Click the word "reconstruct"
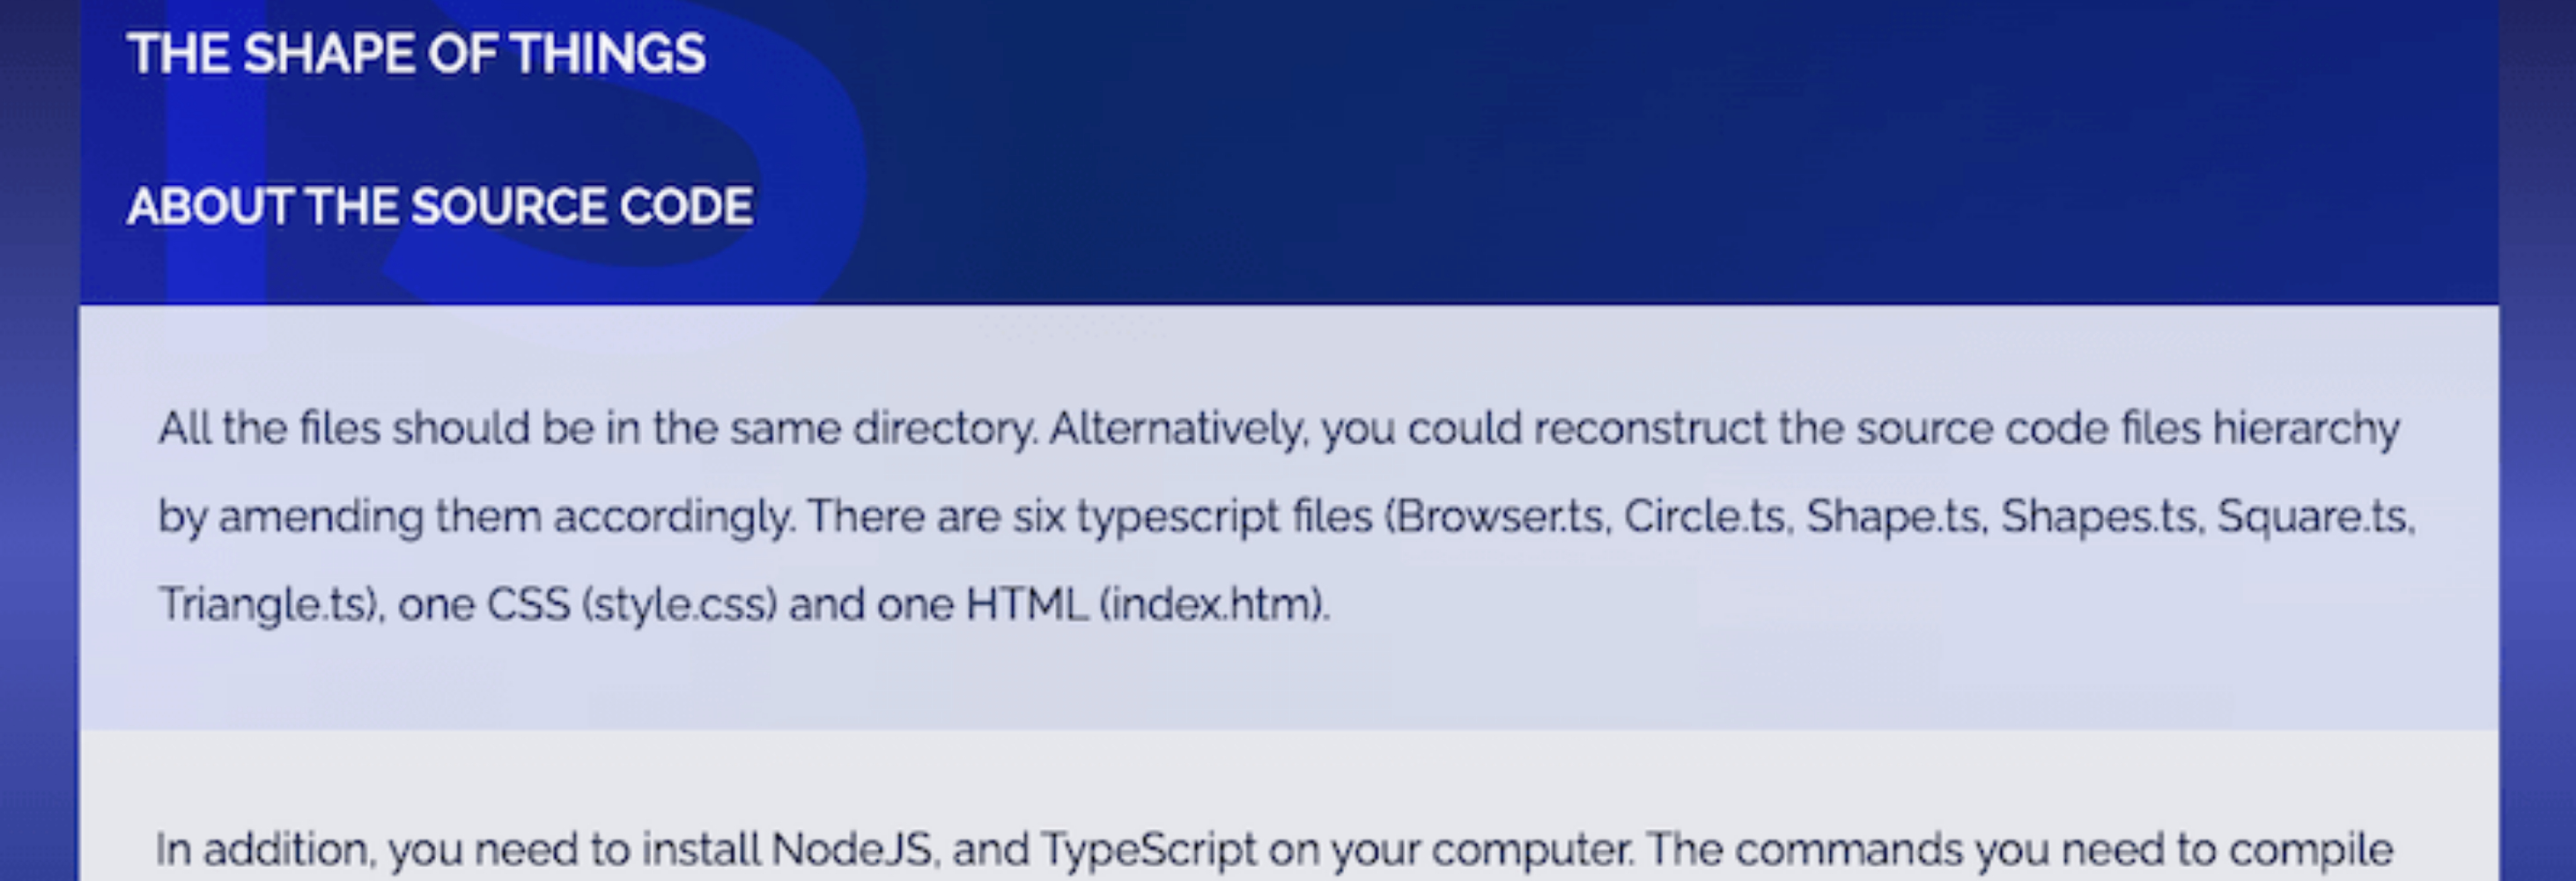This screenshot has width=2576, height=881. (x=1650, y=429)
